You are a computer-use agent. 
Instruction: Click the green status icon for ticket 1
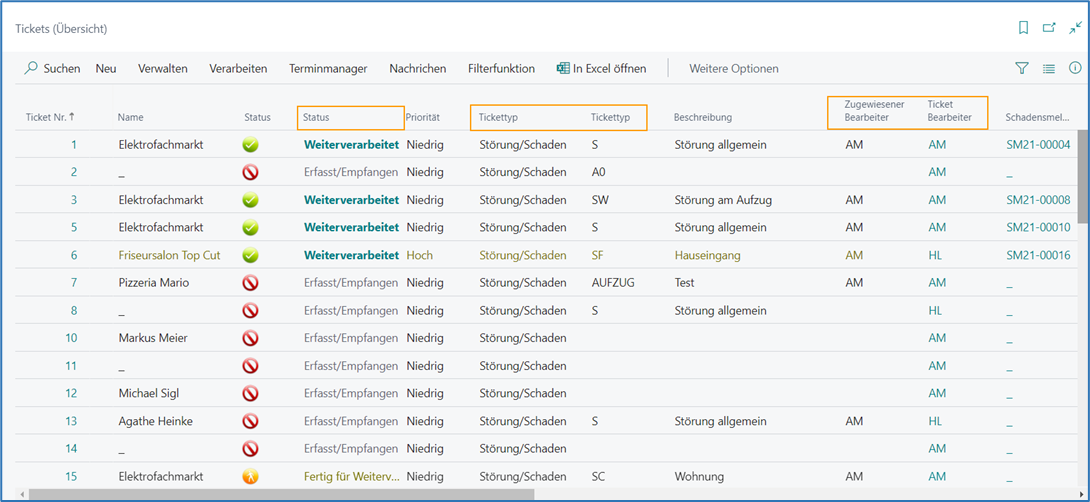pyautogui.click(x=251, y=145)
